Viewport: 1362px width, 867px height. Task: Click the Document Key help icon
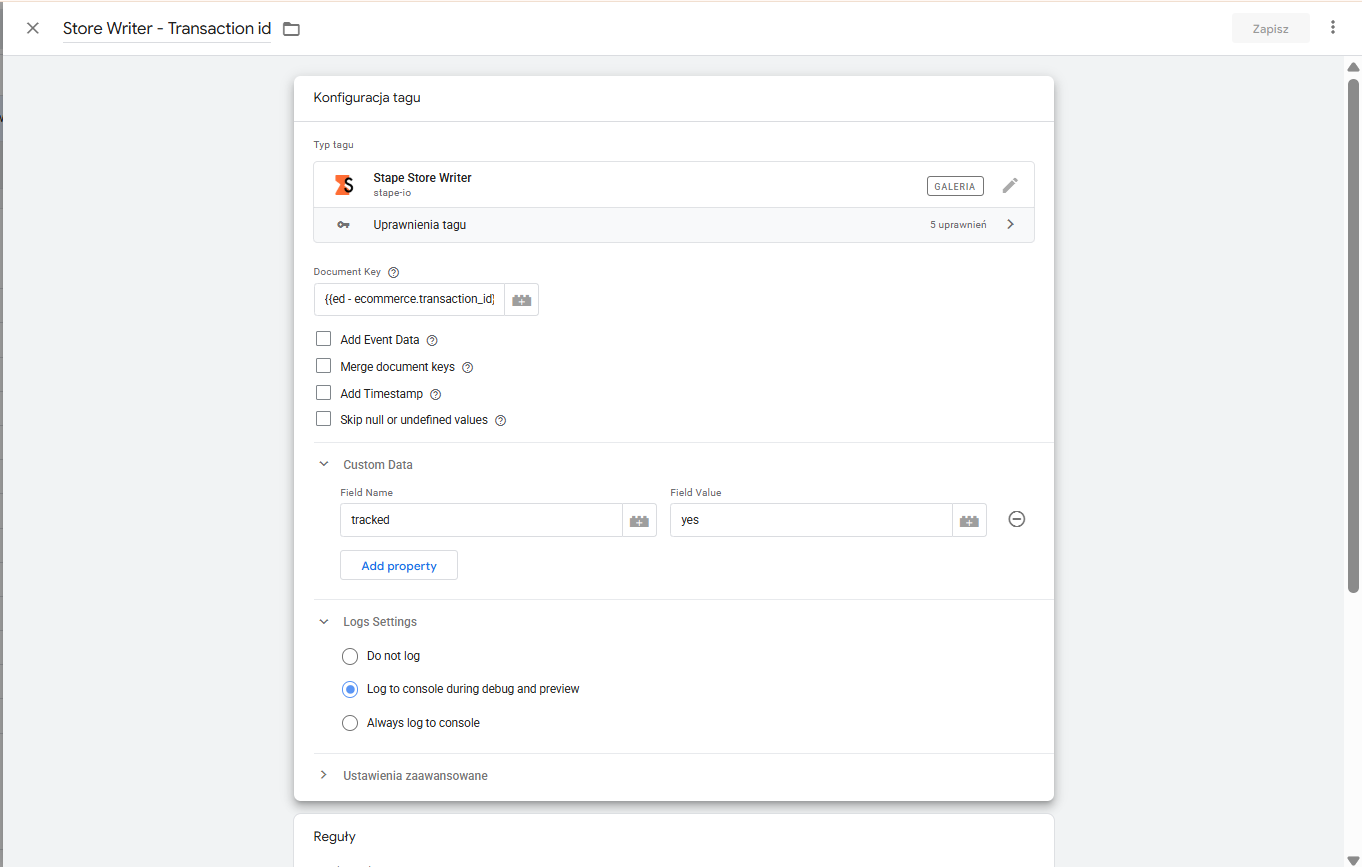pos(393,272)
